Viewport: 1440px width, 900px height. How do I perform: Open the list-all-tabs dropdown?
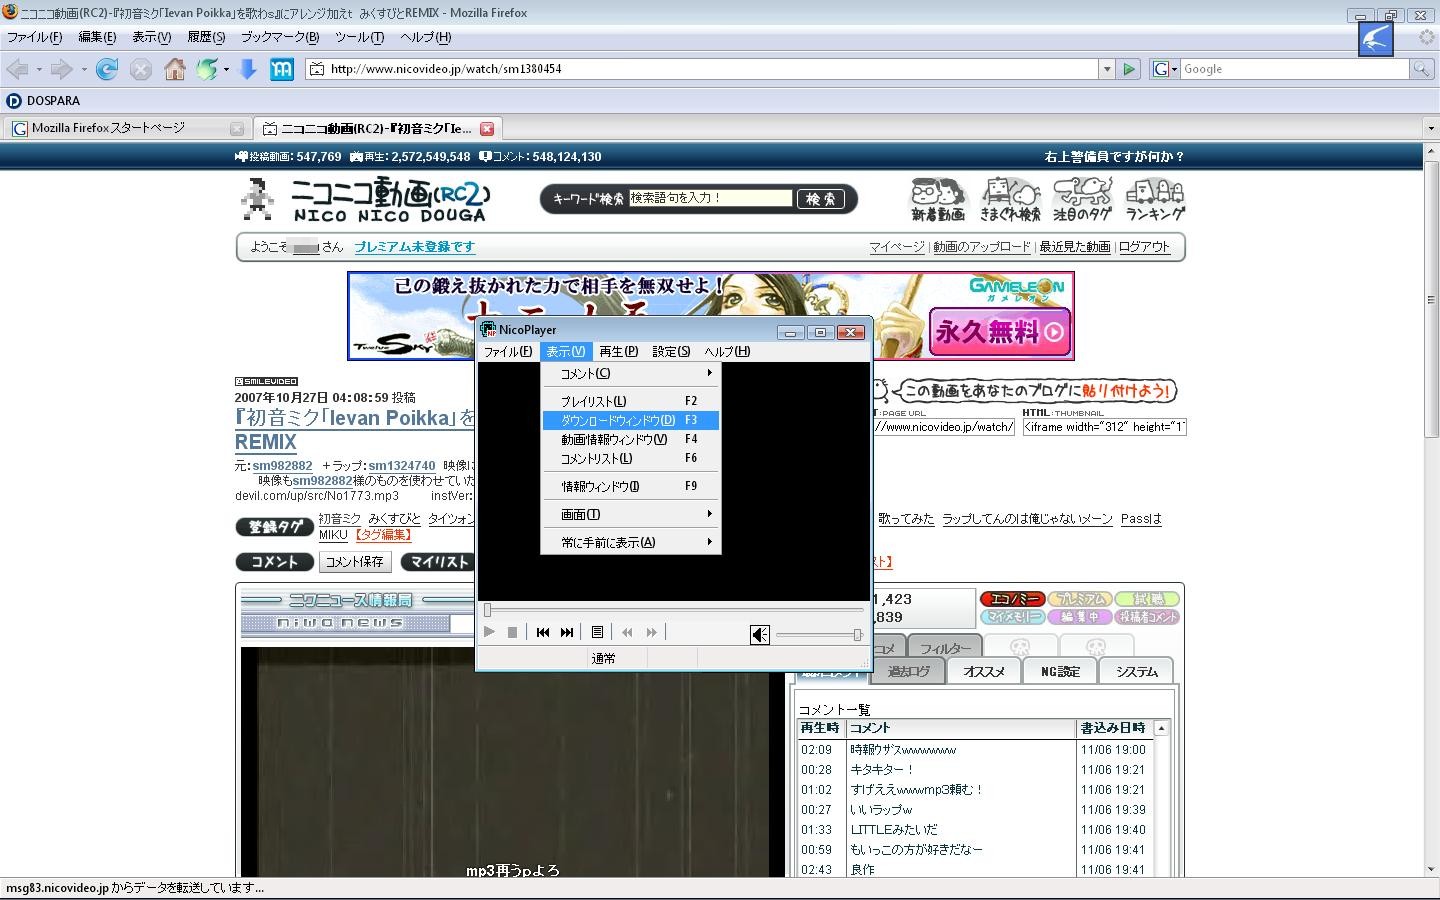tap(1430, 129)
